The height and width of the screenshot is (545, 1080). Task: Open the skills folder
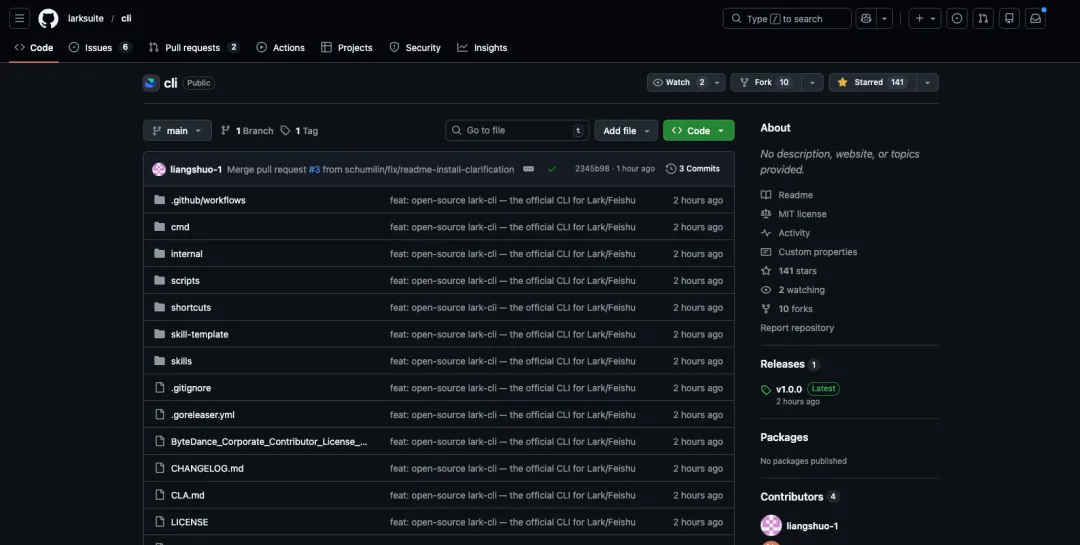181,361
